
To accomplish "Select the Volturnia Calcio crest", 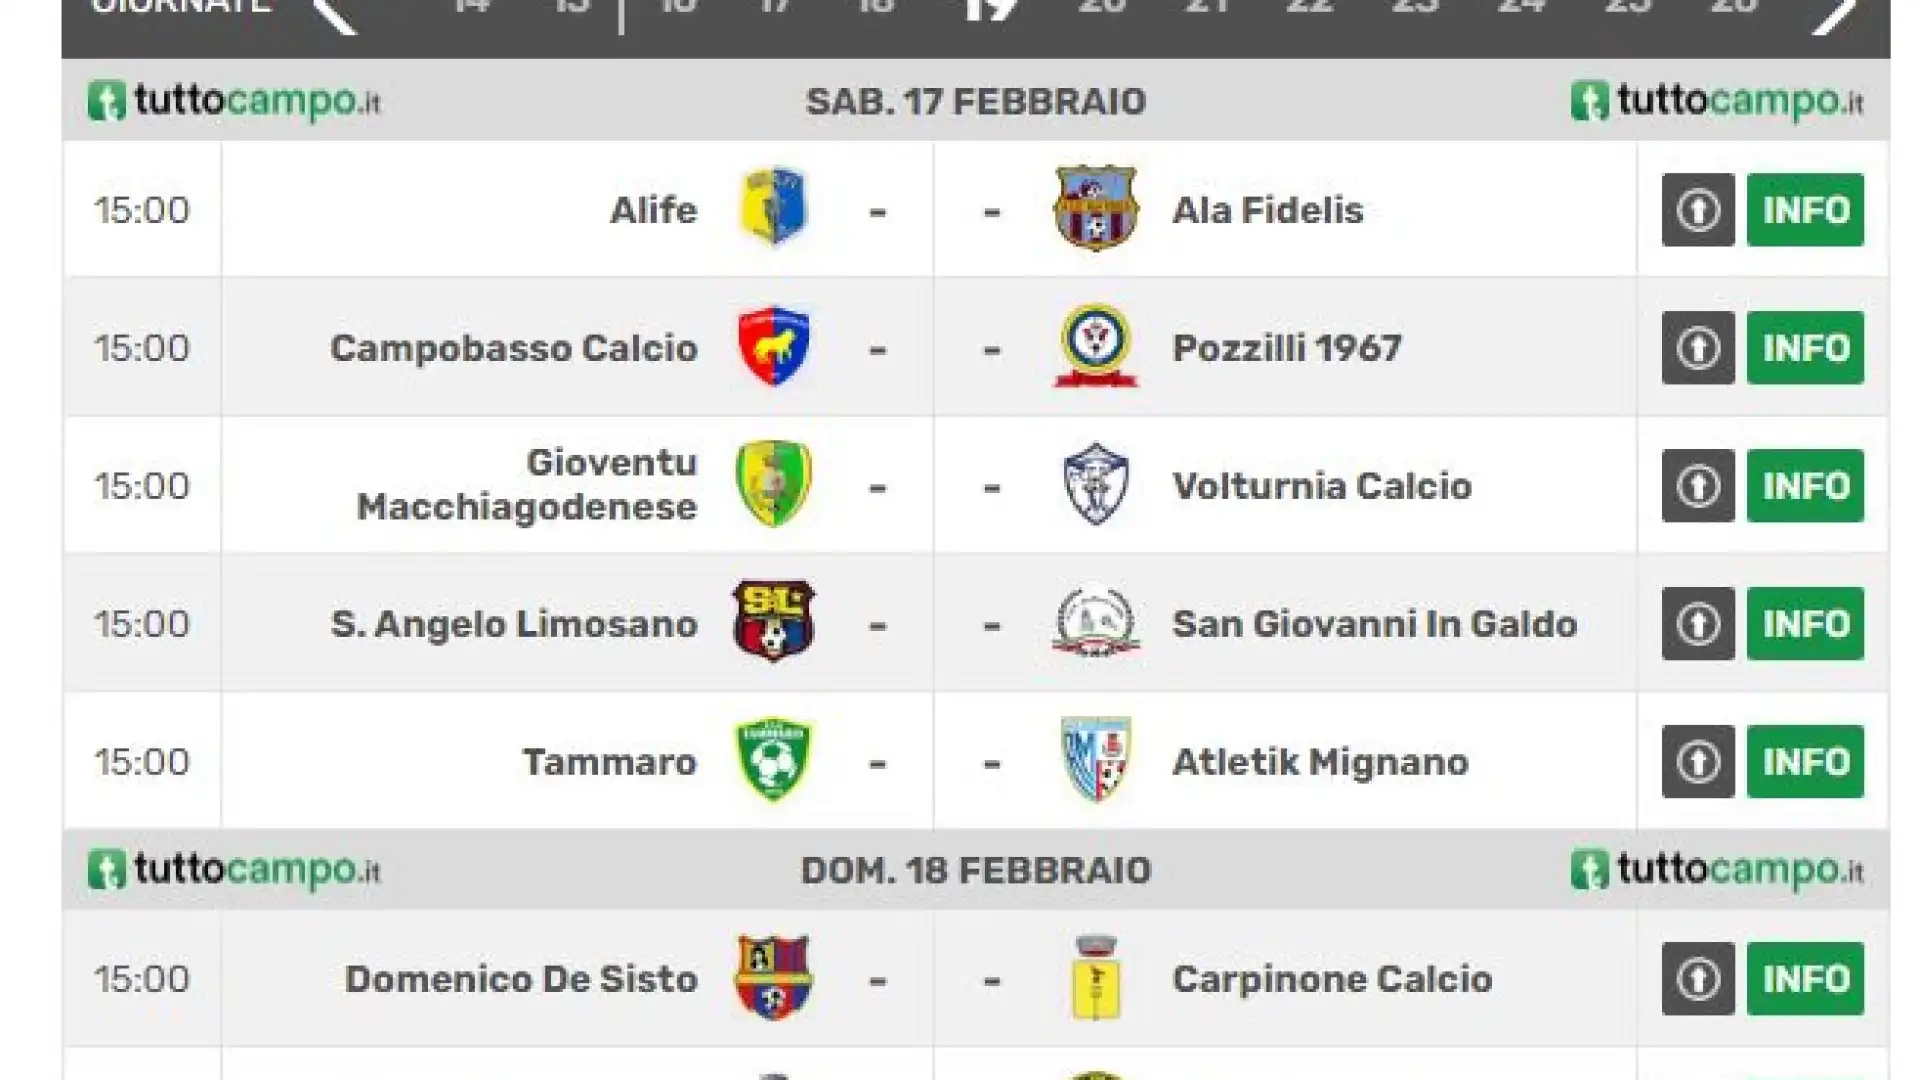I will 1096,484.
